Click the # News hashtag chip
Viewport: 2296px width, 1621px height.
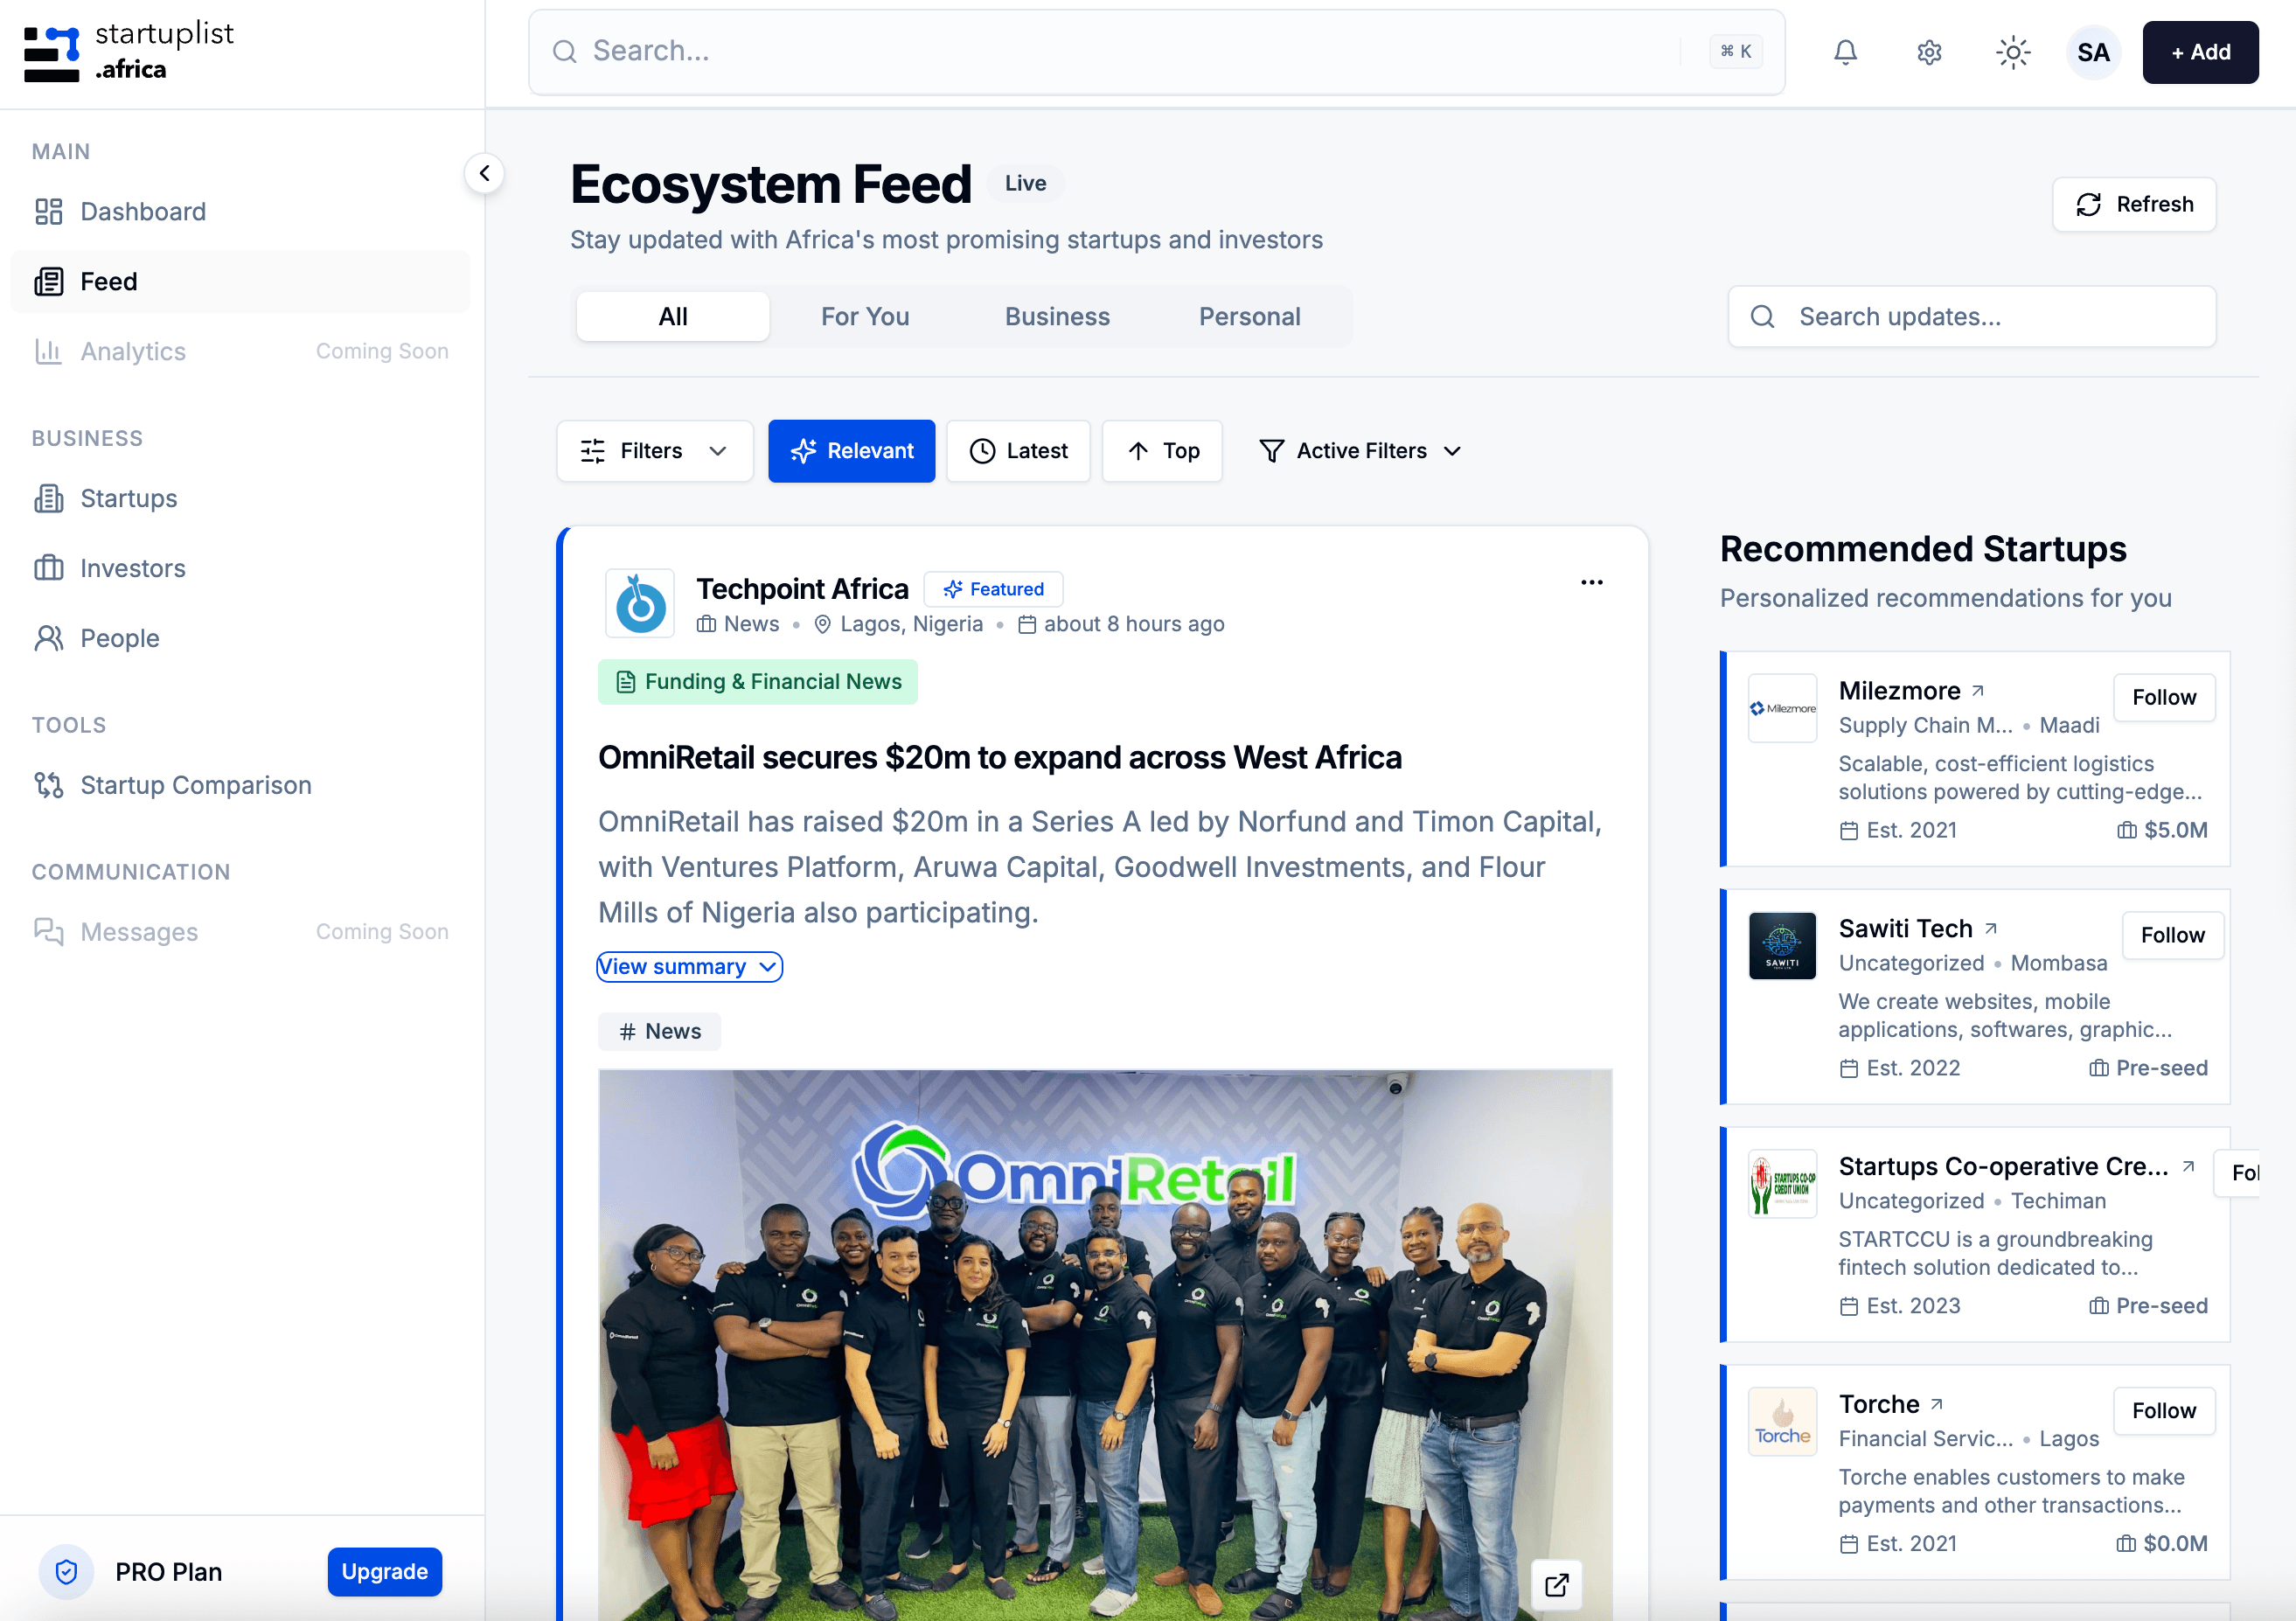659,1032
